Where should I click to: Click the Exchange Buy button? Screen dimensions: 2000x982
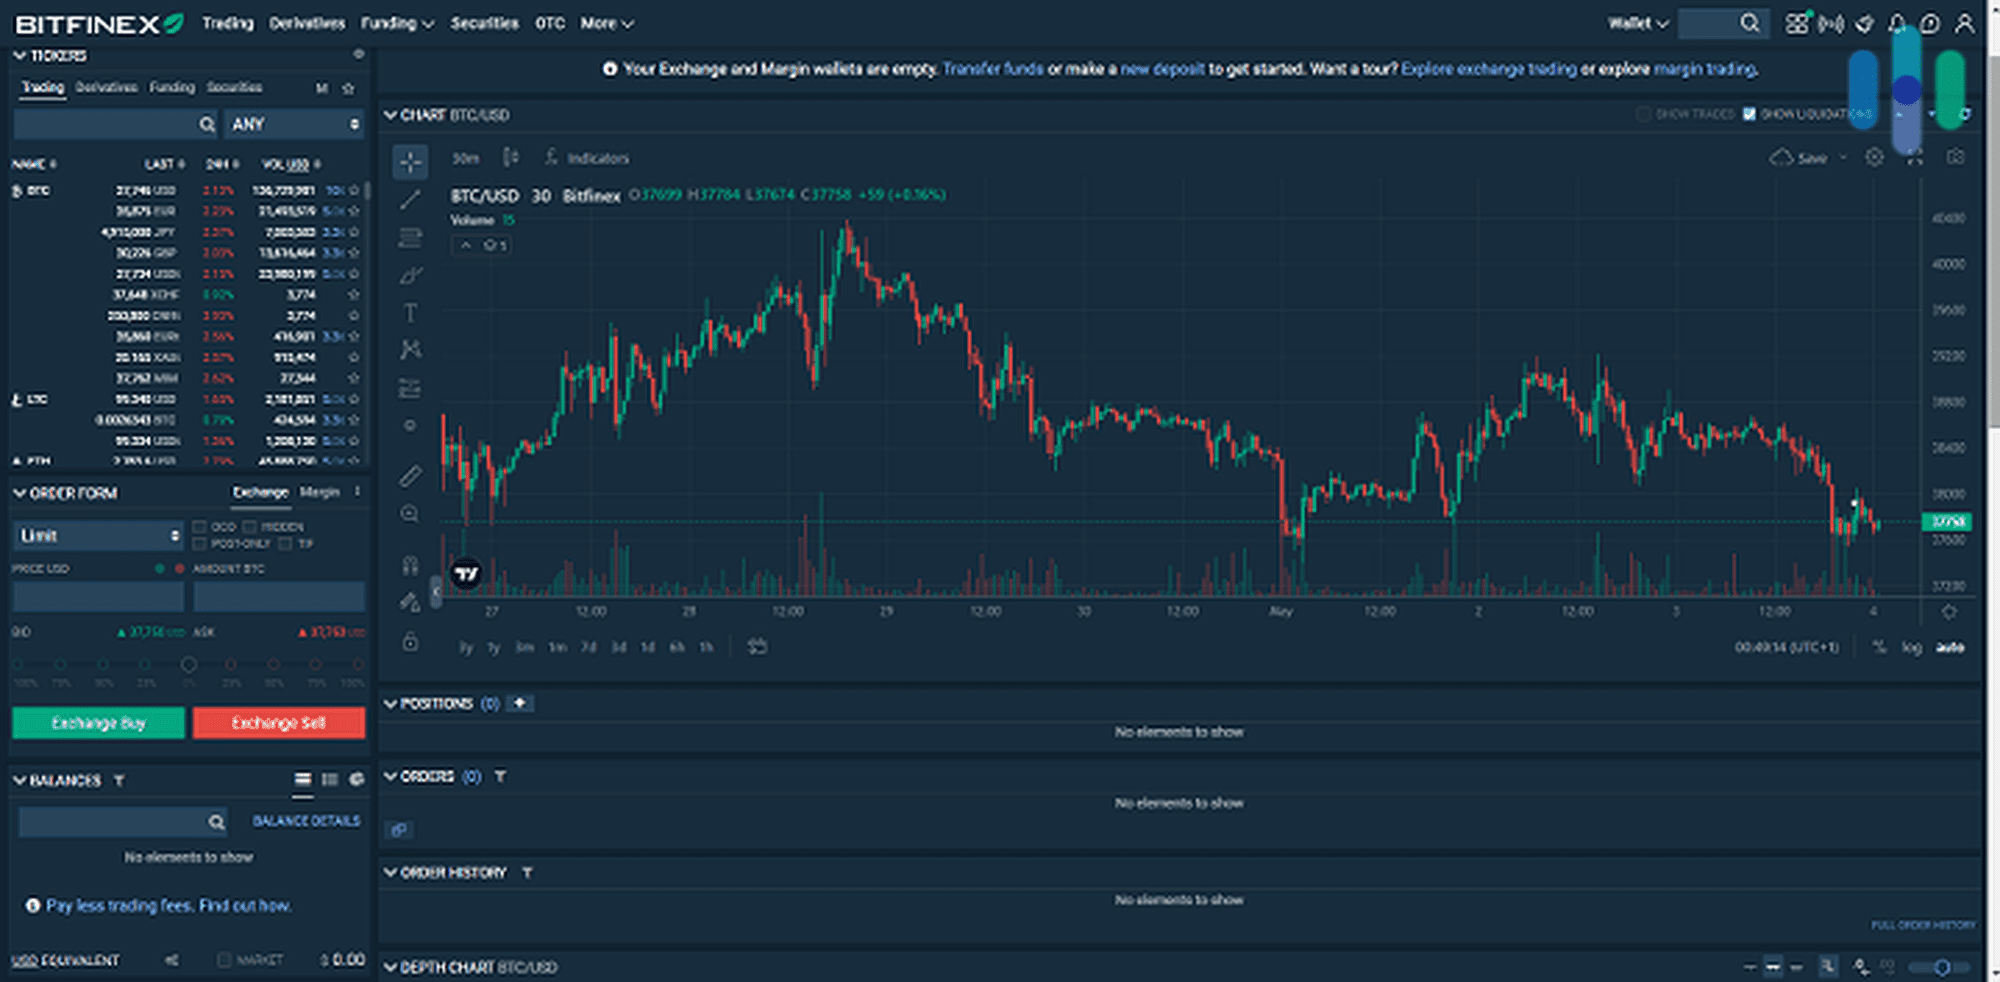coord(98,723)
